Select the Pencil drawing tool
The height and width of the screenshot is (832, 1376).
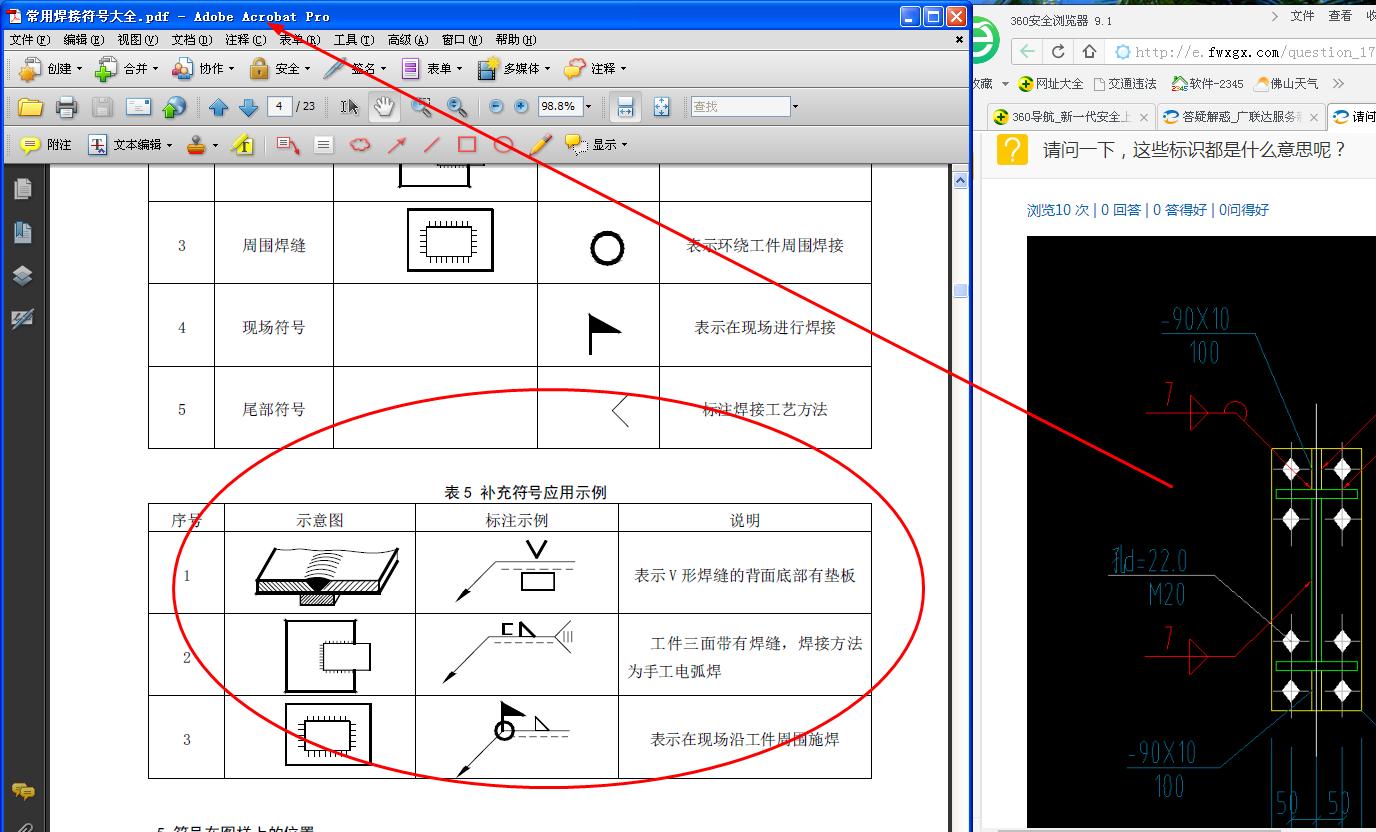point(540,145)
